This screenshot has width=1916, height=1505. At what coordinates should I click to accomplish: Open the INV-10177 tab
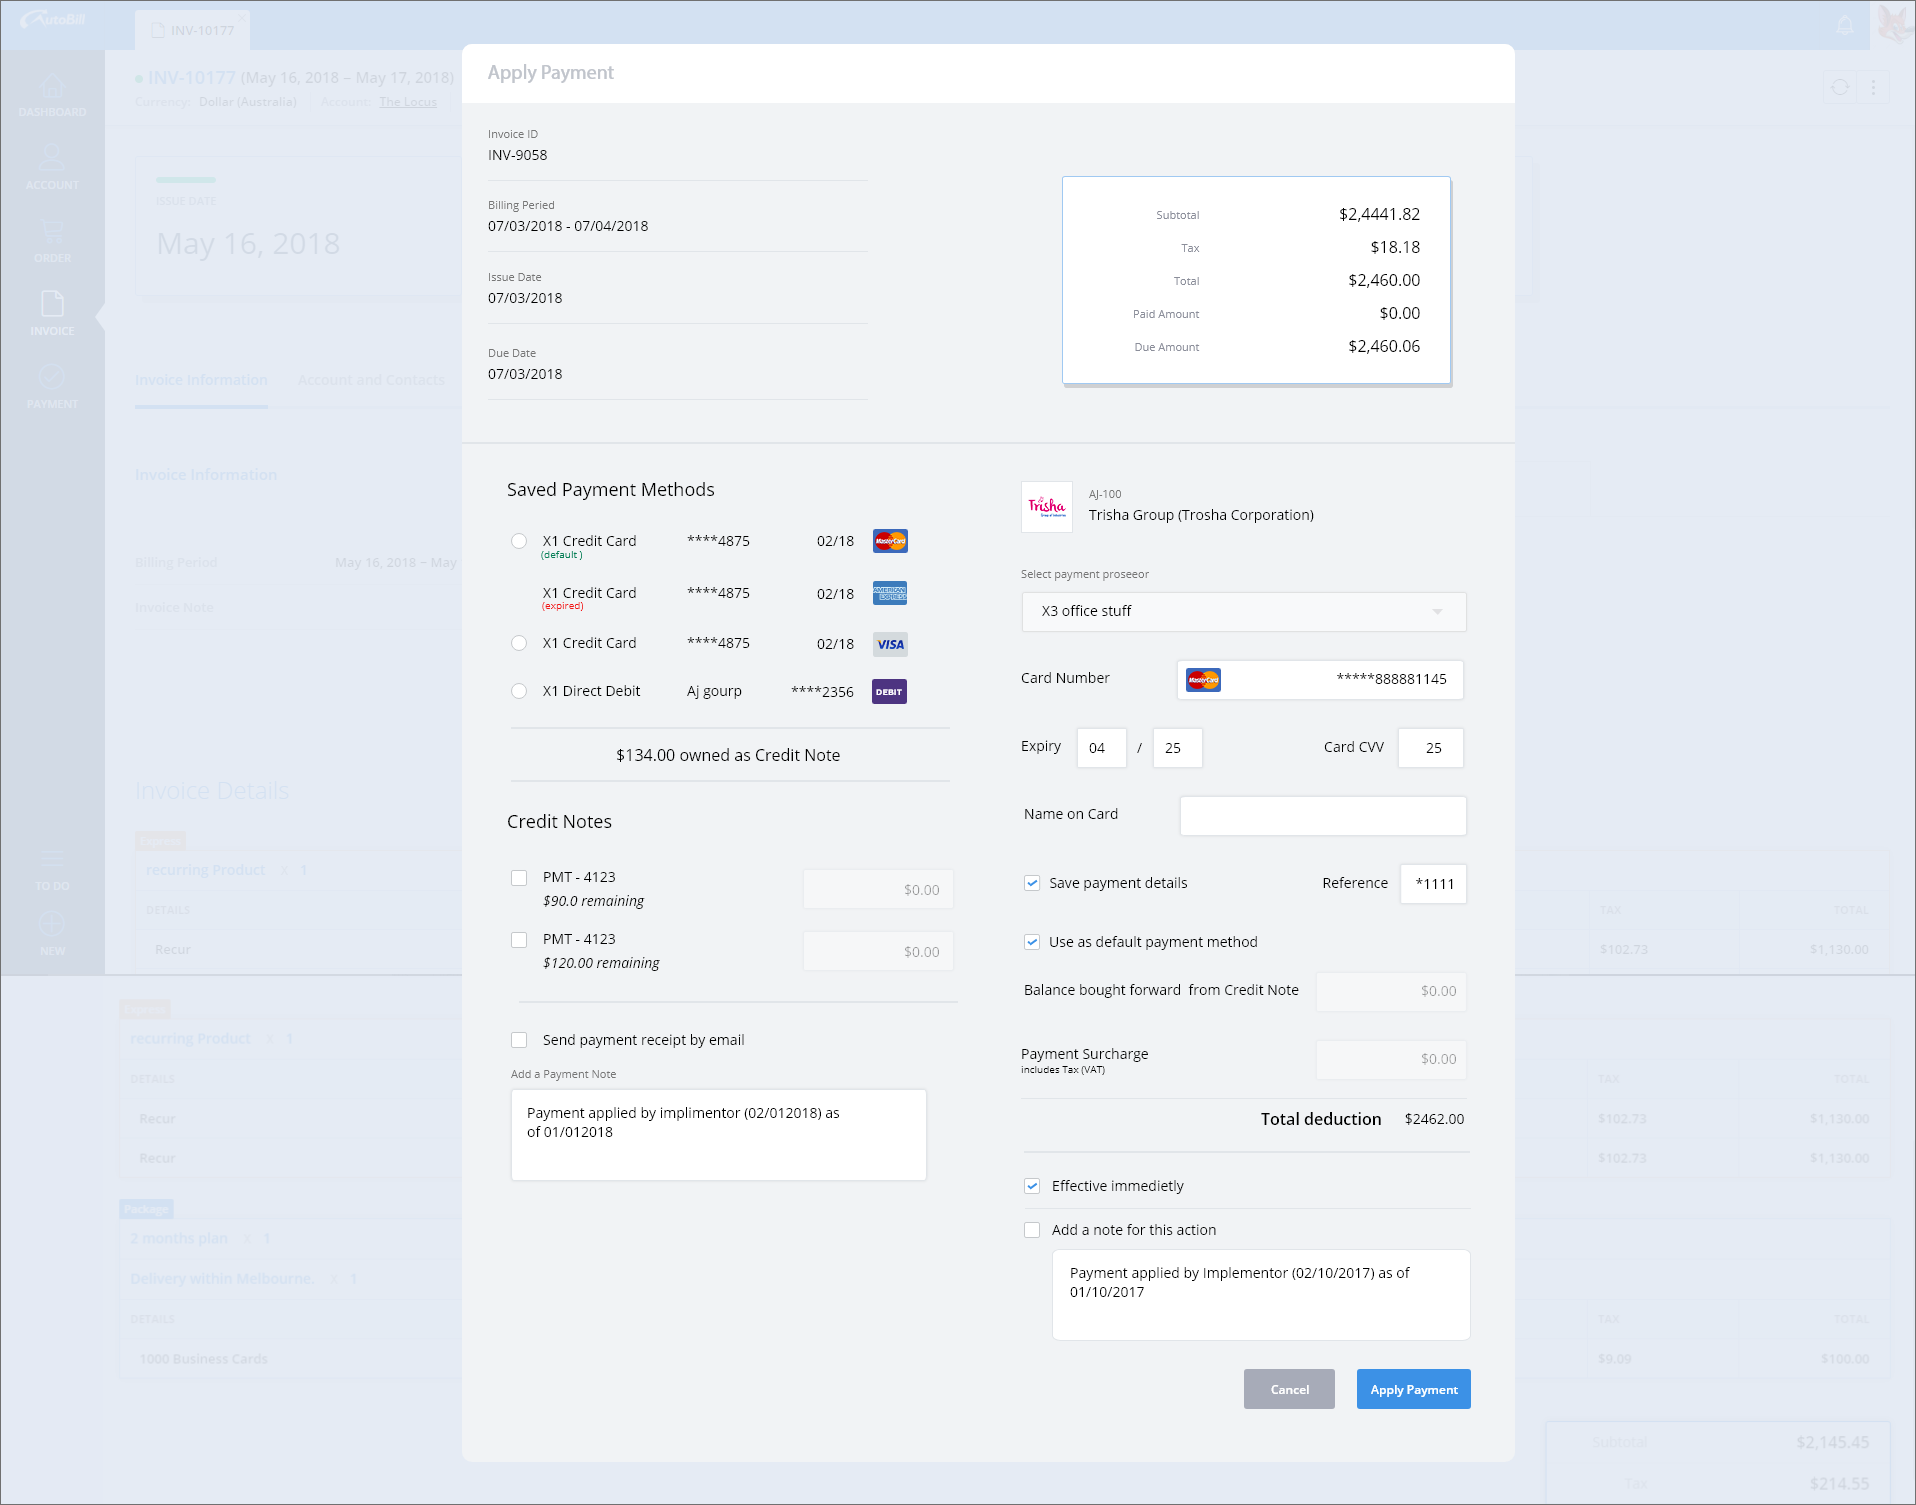[193, 30]
